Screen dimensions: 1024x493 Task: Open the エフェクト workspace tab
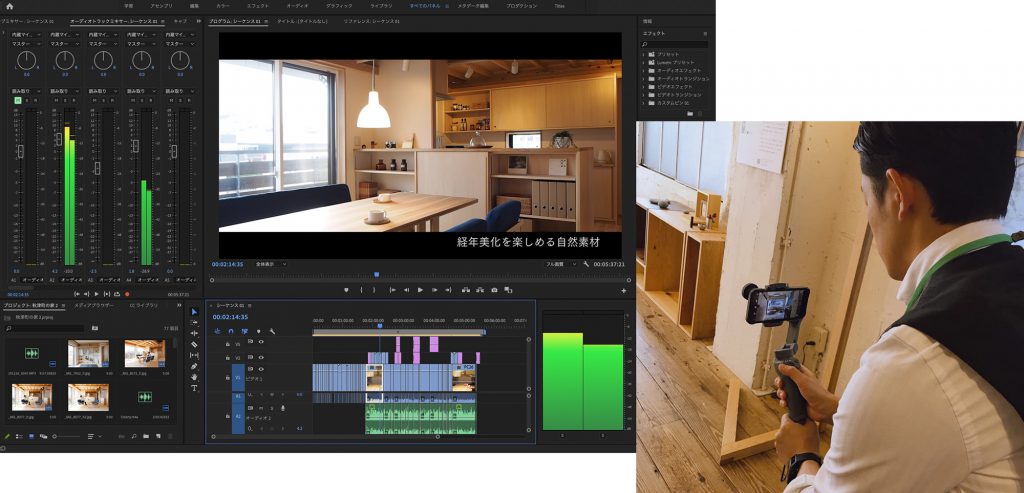(257, 6)
